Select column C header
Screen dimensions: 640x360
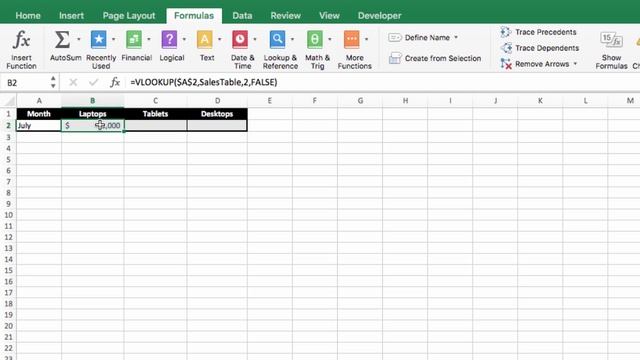click(x=156, y=100)
